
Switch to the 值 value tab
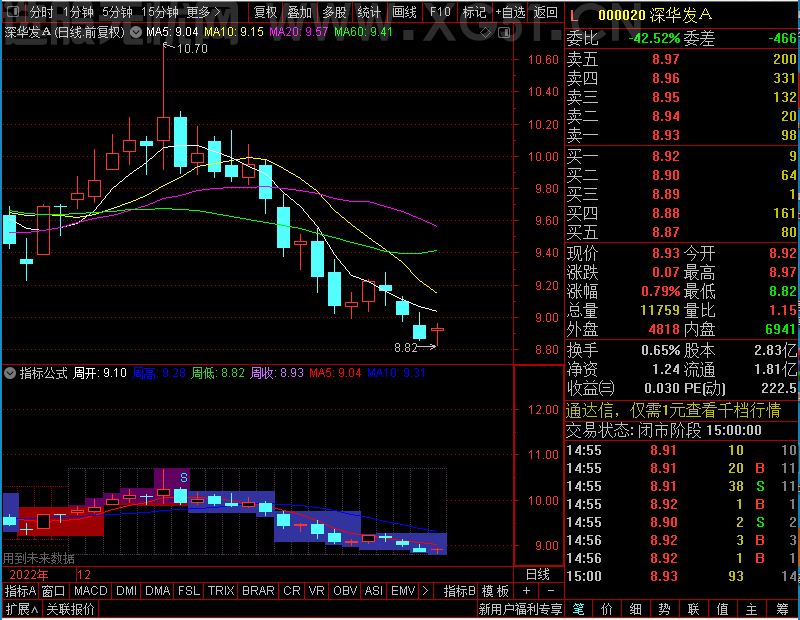pyautogui.click(x=722, y=609)
